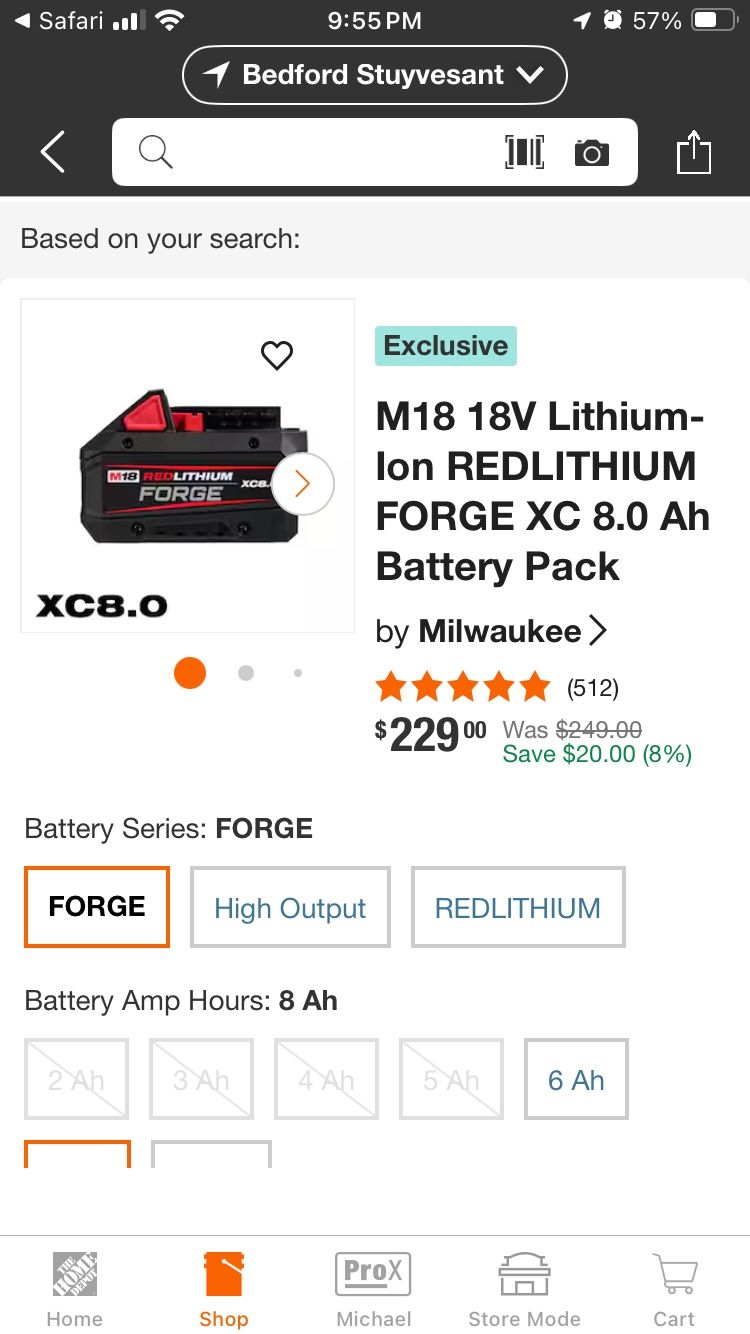Expand the Milwaukee brand page via its chevron
The height and width of the screenshot is (1334, 750).
(x=598, y=630)
